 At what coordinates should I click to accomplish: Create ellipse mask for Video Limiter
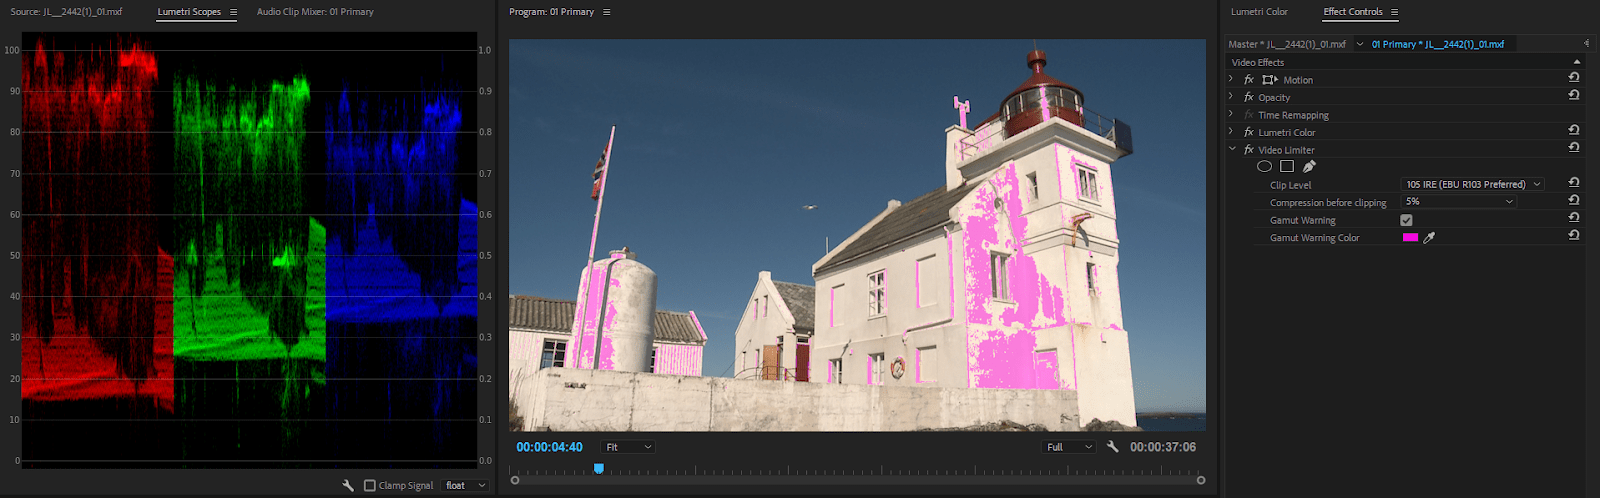(x=1264, y=167)
